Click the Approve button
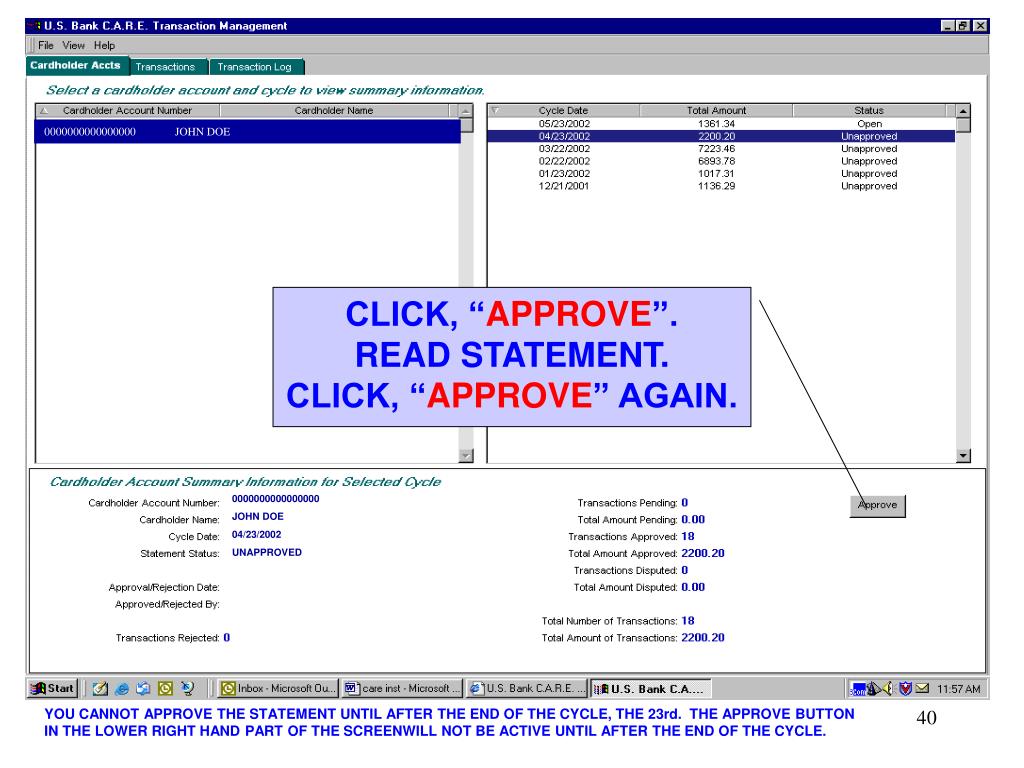 (877, 505)
